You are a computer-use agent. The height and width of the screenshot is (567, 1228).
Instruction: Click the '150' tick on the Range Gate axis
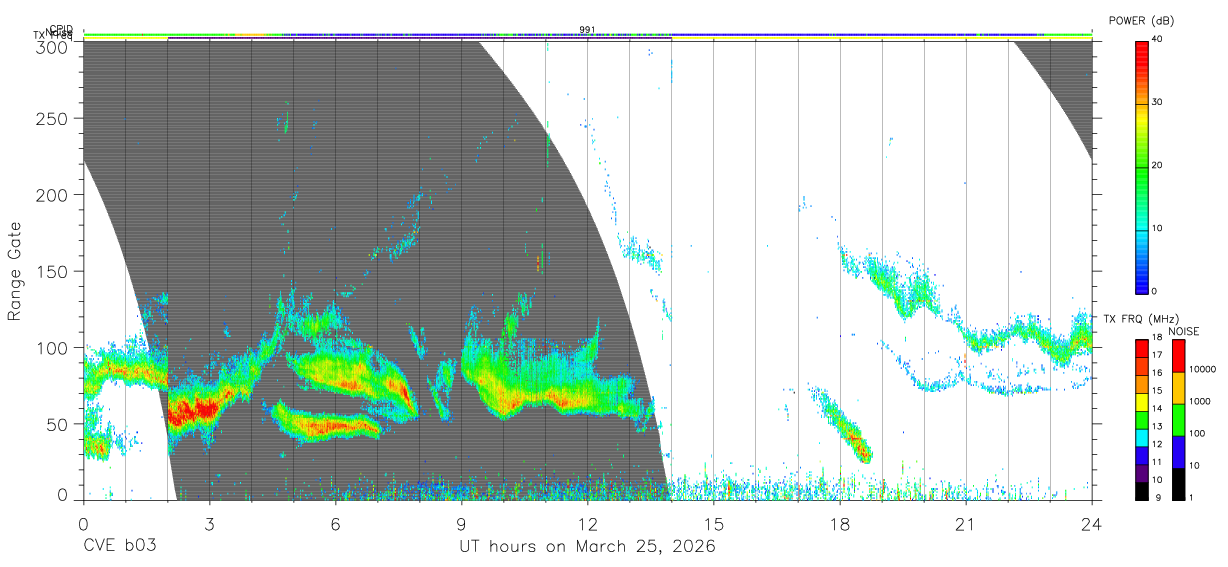(x=52, y=271)
